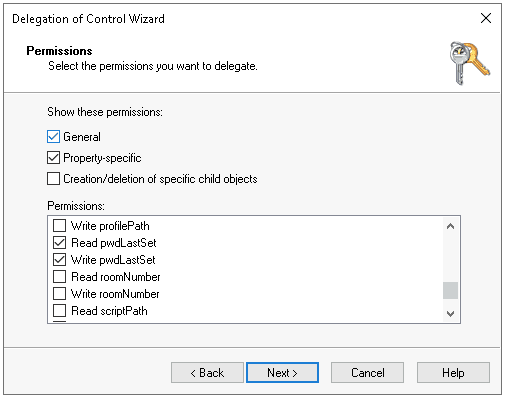
Task: Uncheck Property-specific permissions checkbox
Action: point(53,158)
